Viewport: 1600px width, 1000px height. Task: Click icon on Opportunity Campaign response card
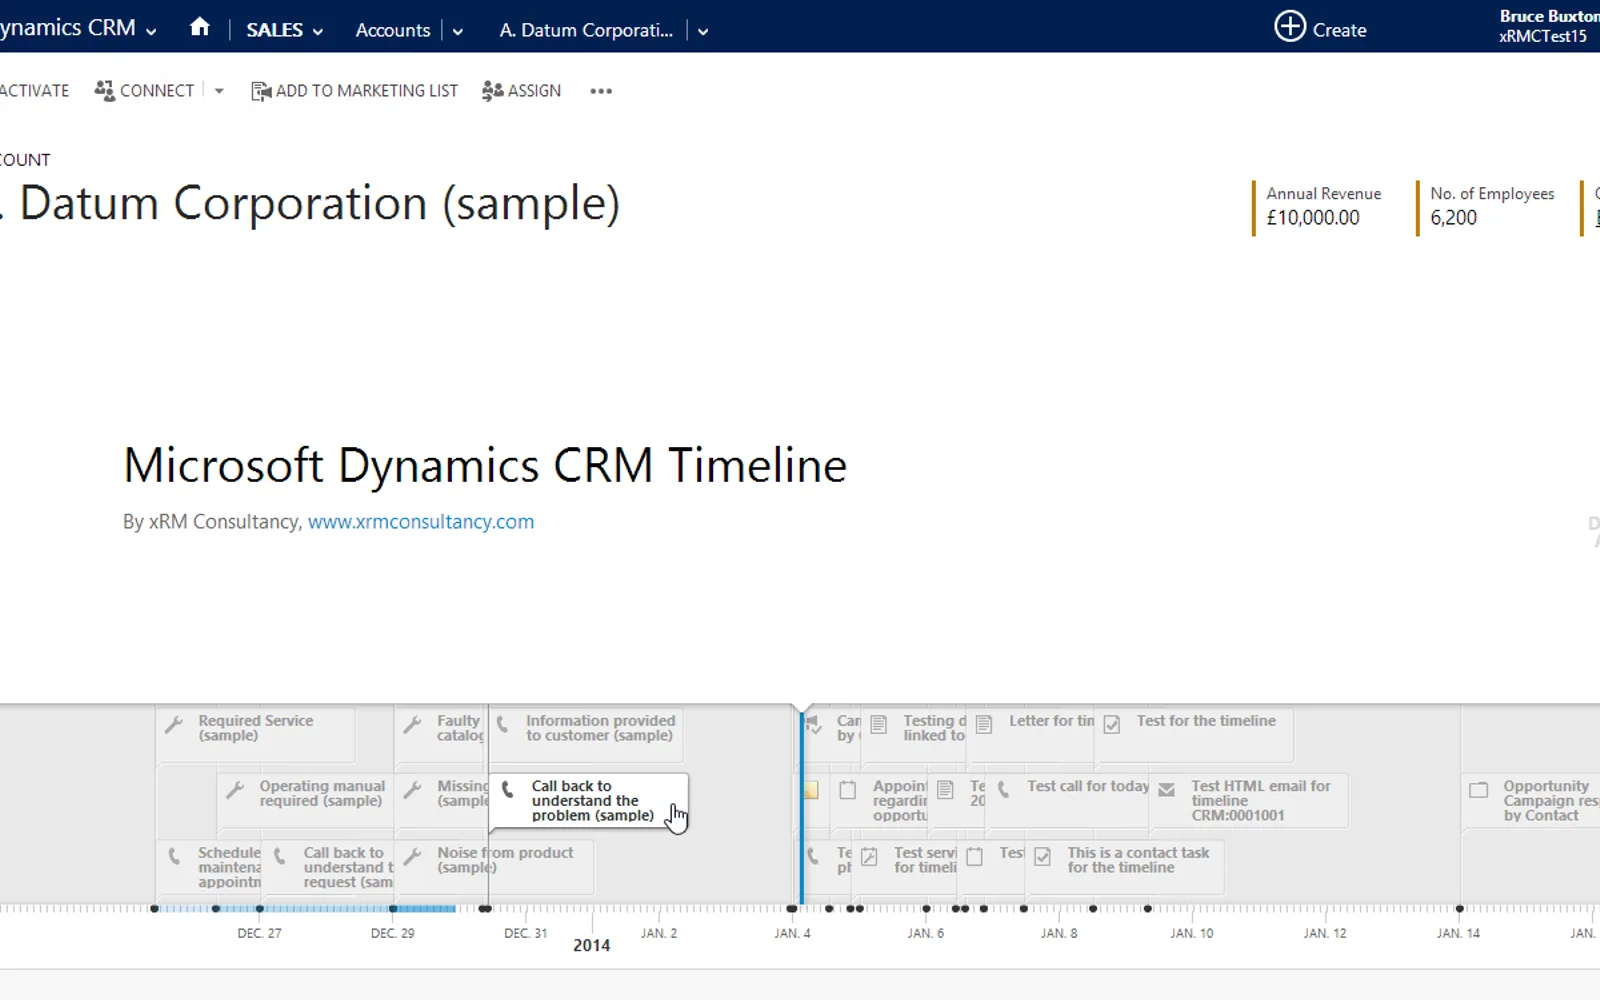pyautogui.click(x=1478, y=790)
